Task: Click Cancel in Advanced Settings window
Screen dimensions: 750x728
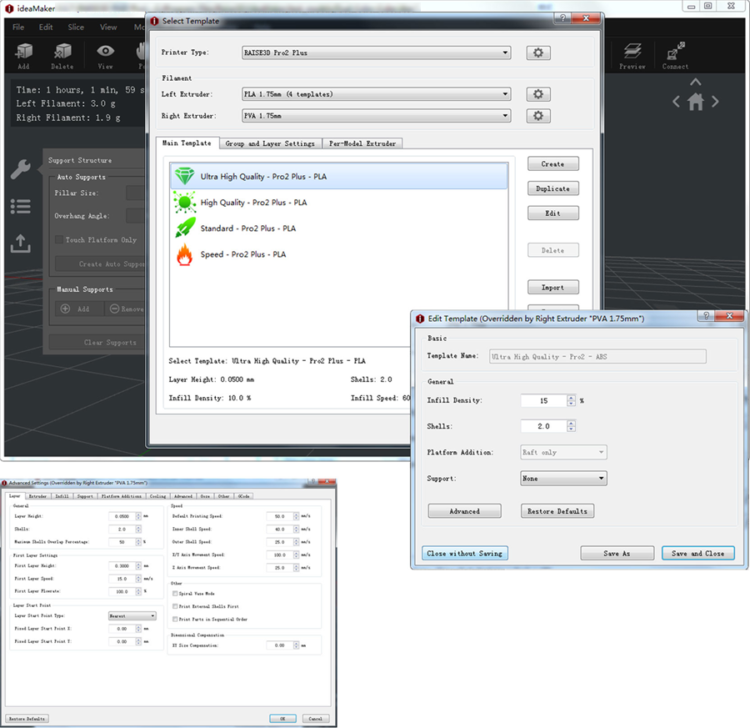Action: [x=316, y=718]
